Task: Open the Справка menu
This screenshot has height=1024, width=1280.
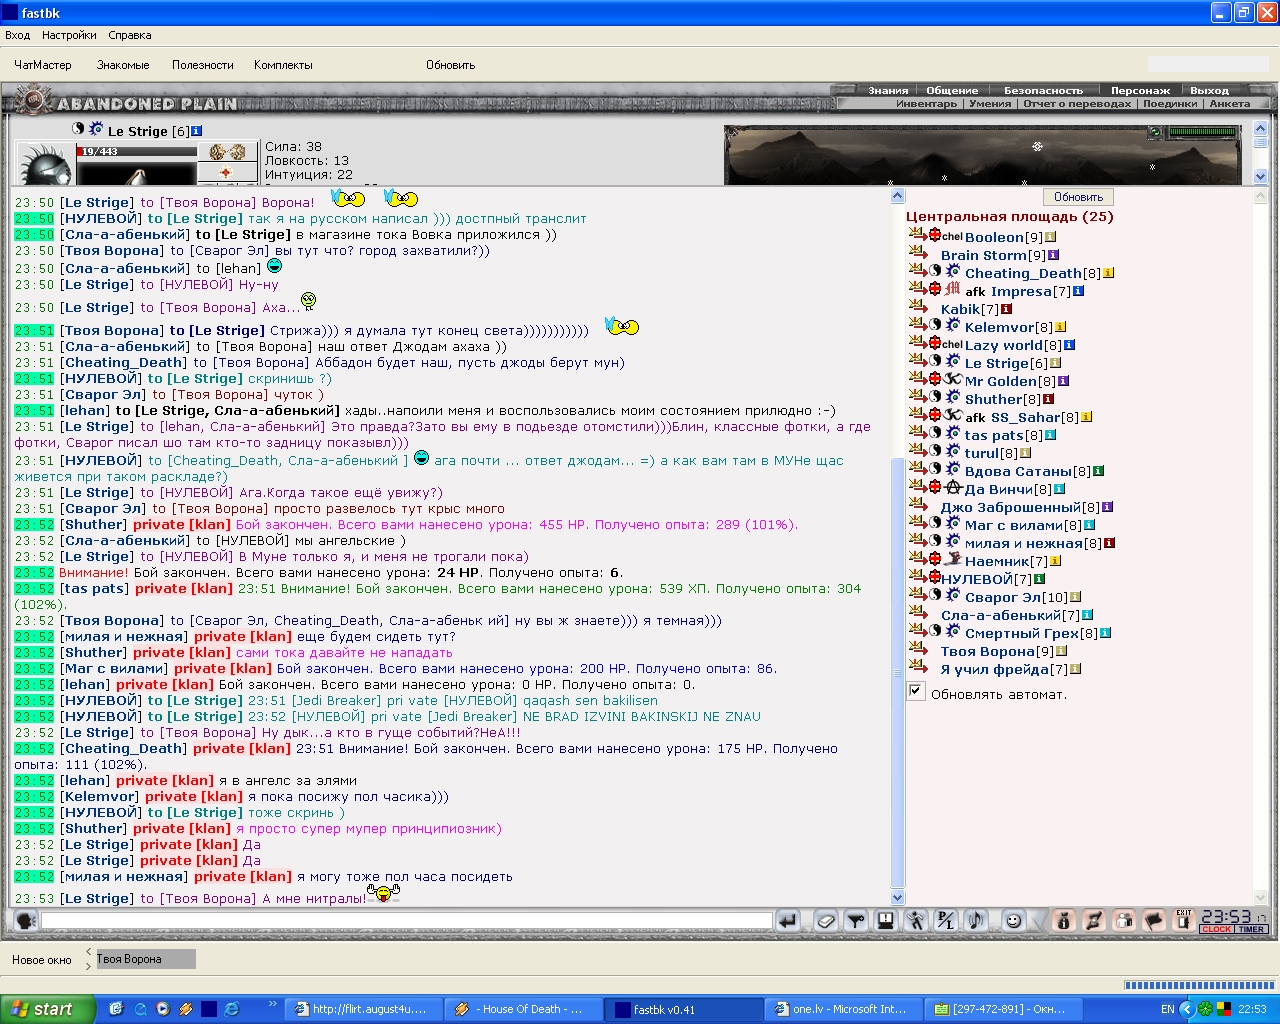Action: coord(130,35)
